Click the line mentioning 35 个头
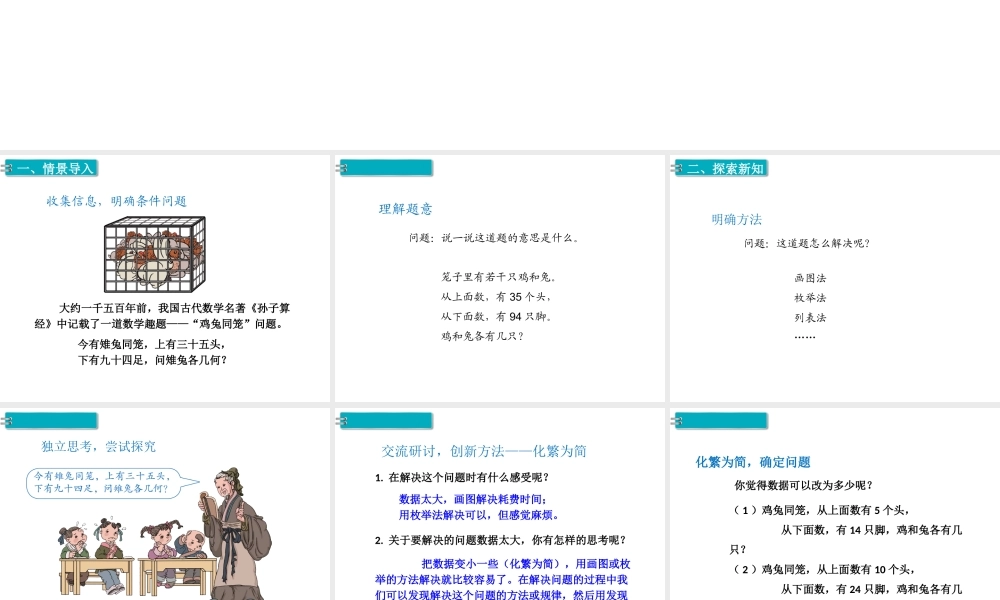Screen dimensions: 1000x600 pos(496,297)
